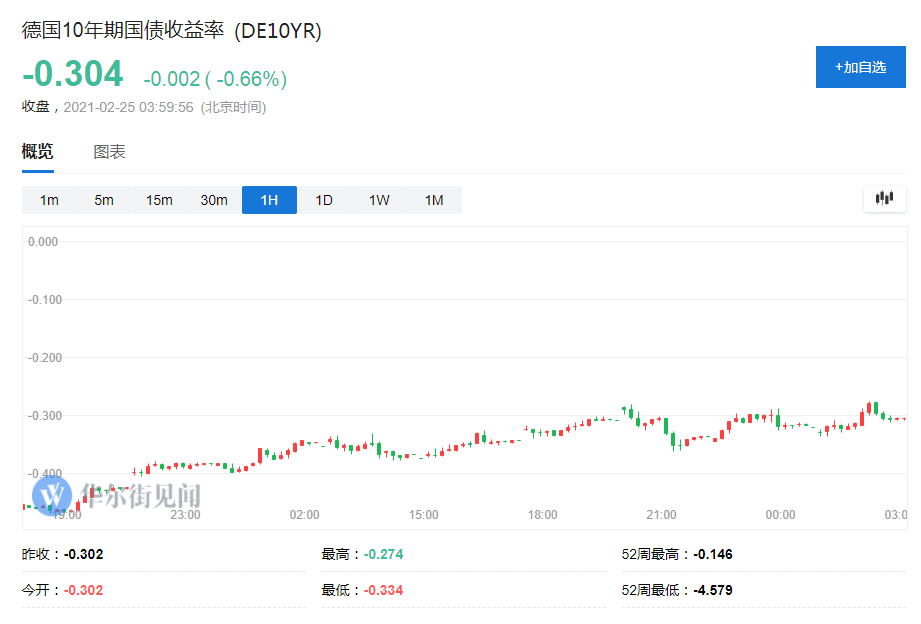Image resolution: width=921 pixels, height=624 pixels.
Task: Set chart interval to 1W
Action: [x=379, y=200]
